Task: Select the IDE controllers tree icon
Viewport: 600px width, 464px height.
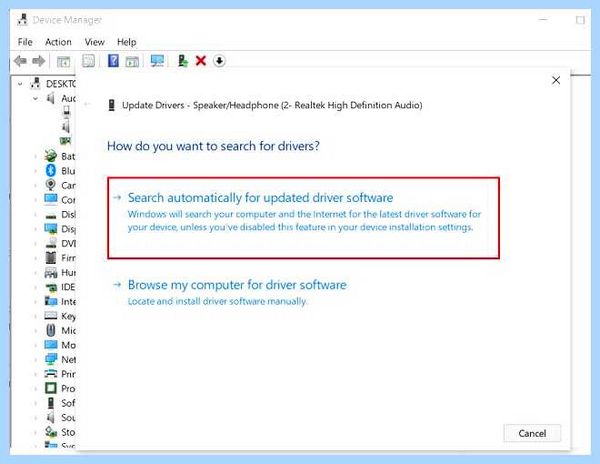Action: (51, 287)
